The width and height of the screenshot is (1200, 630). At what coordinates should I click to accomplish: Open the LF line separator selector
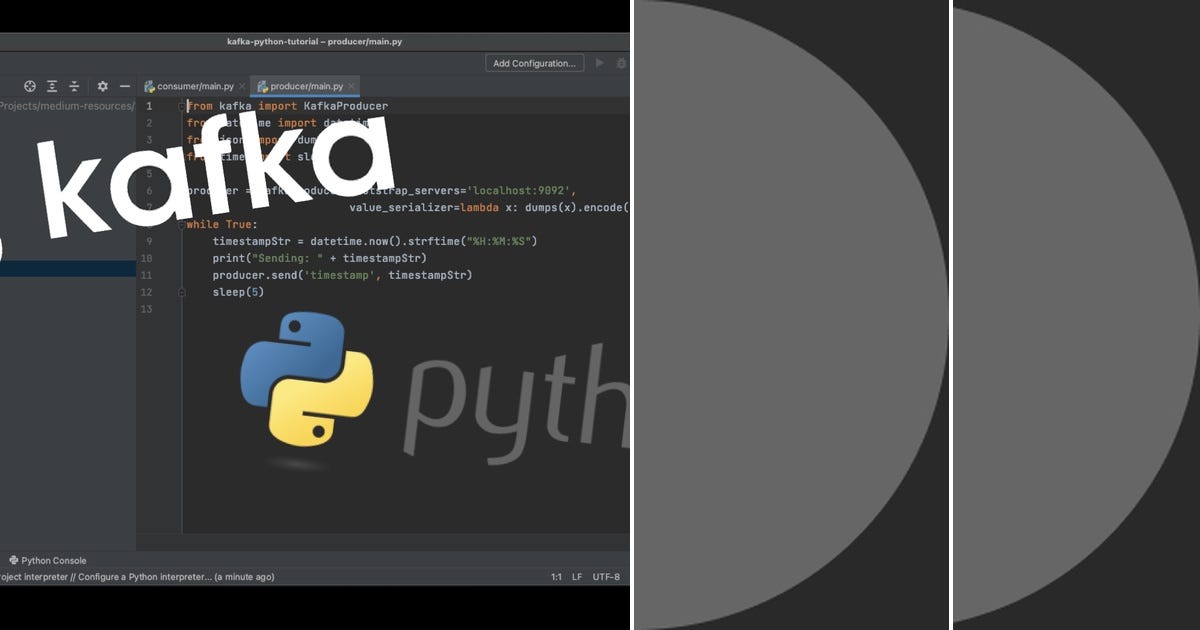click(576, 577)
